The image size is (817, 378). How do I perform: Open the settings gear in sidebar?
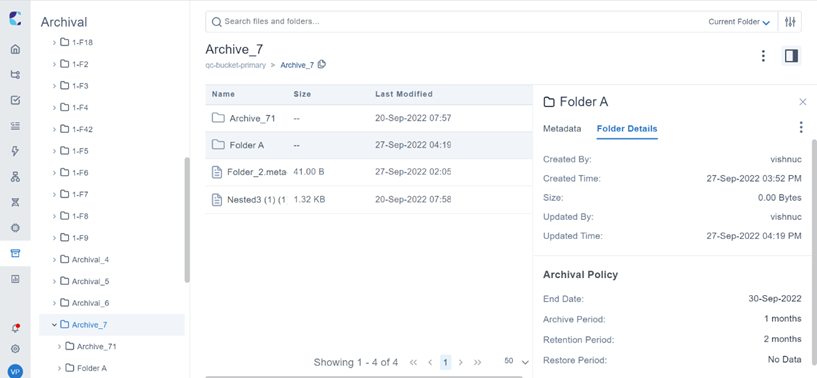pyautogui.click(x=15, y=349)
